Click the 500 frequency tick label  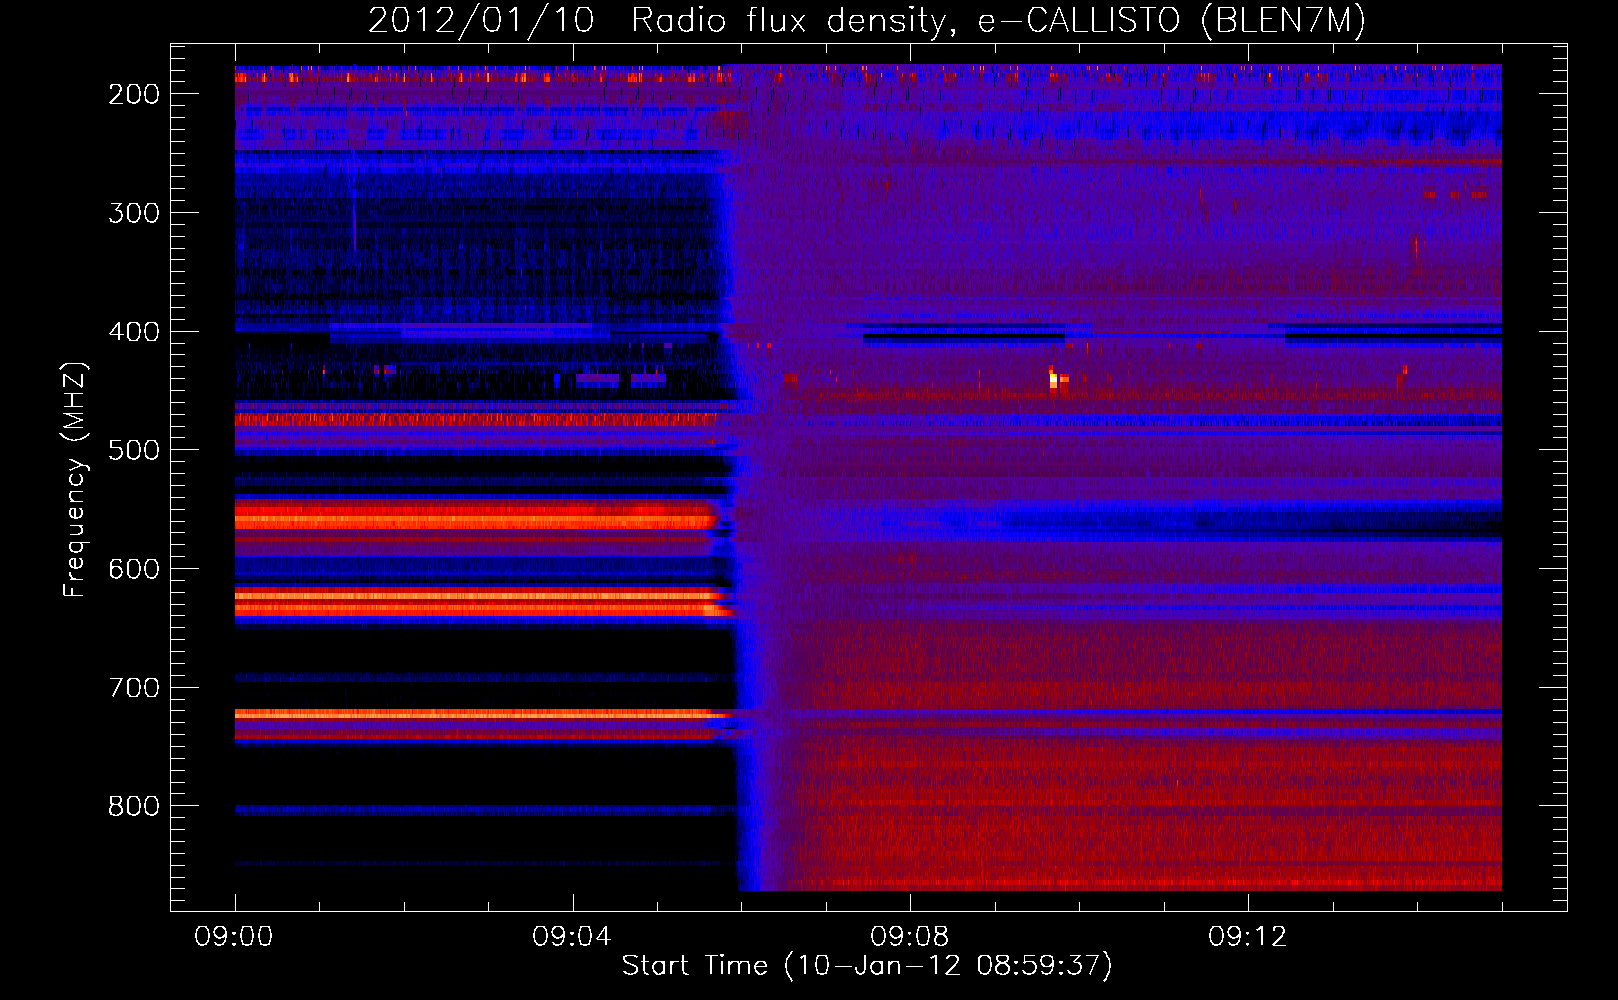134,450
